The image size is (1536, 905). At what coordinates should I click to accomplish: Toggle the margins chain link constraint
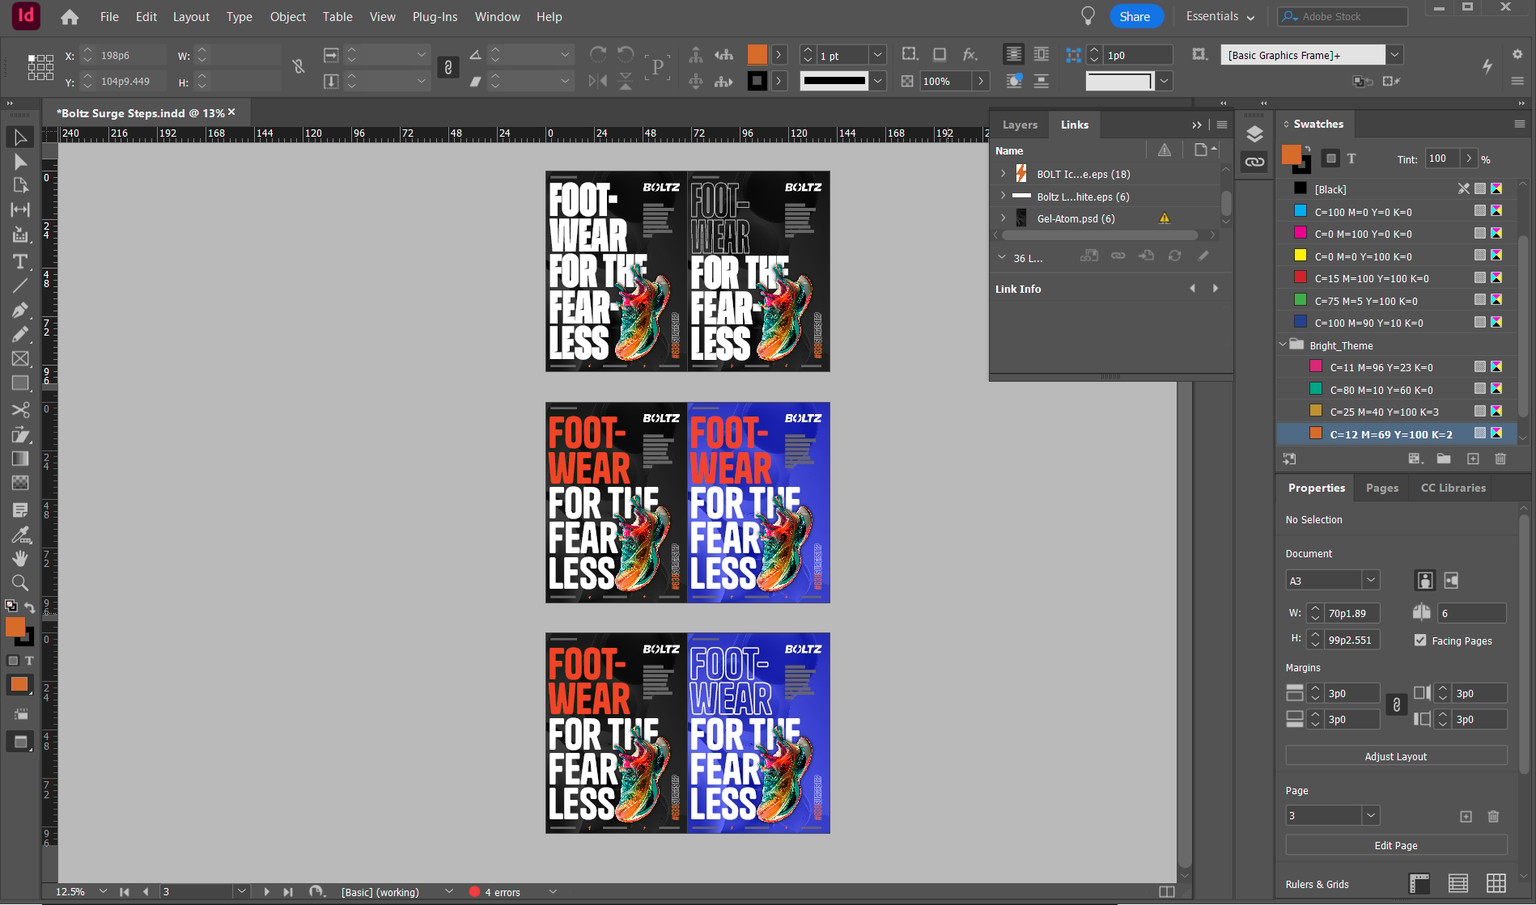(x=1397, y=705)
